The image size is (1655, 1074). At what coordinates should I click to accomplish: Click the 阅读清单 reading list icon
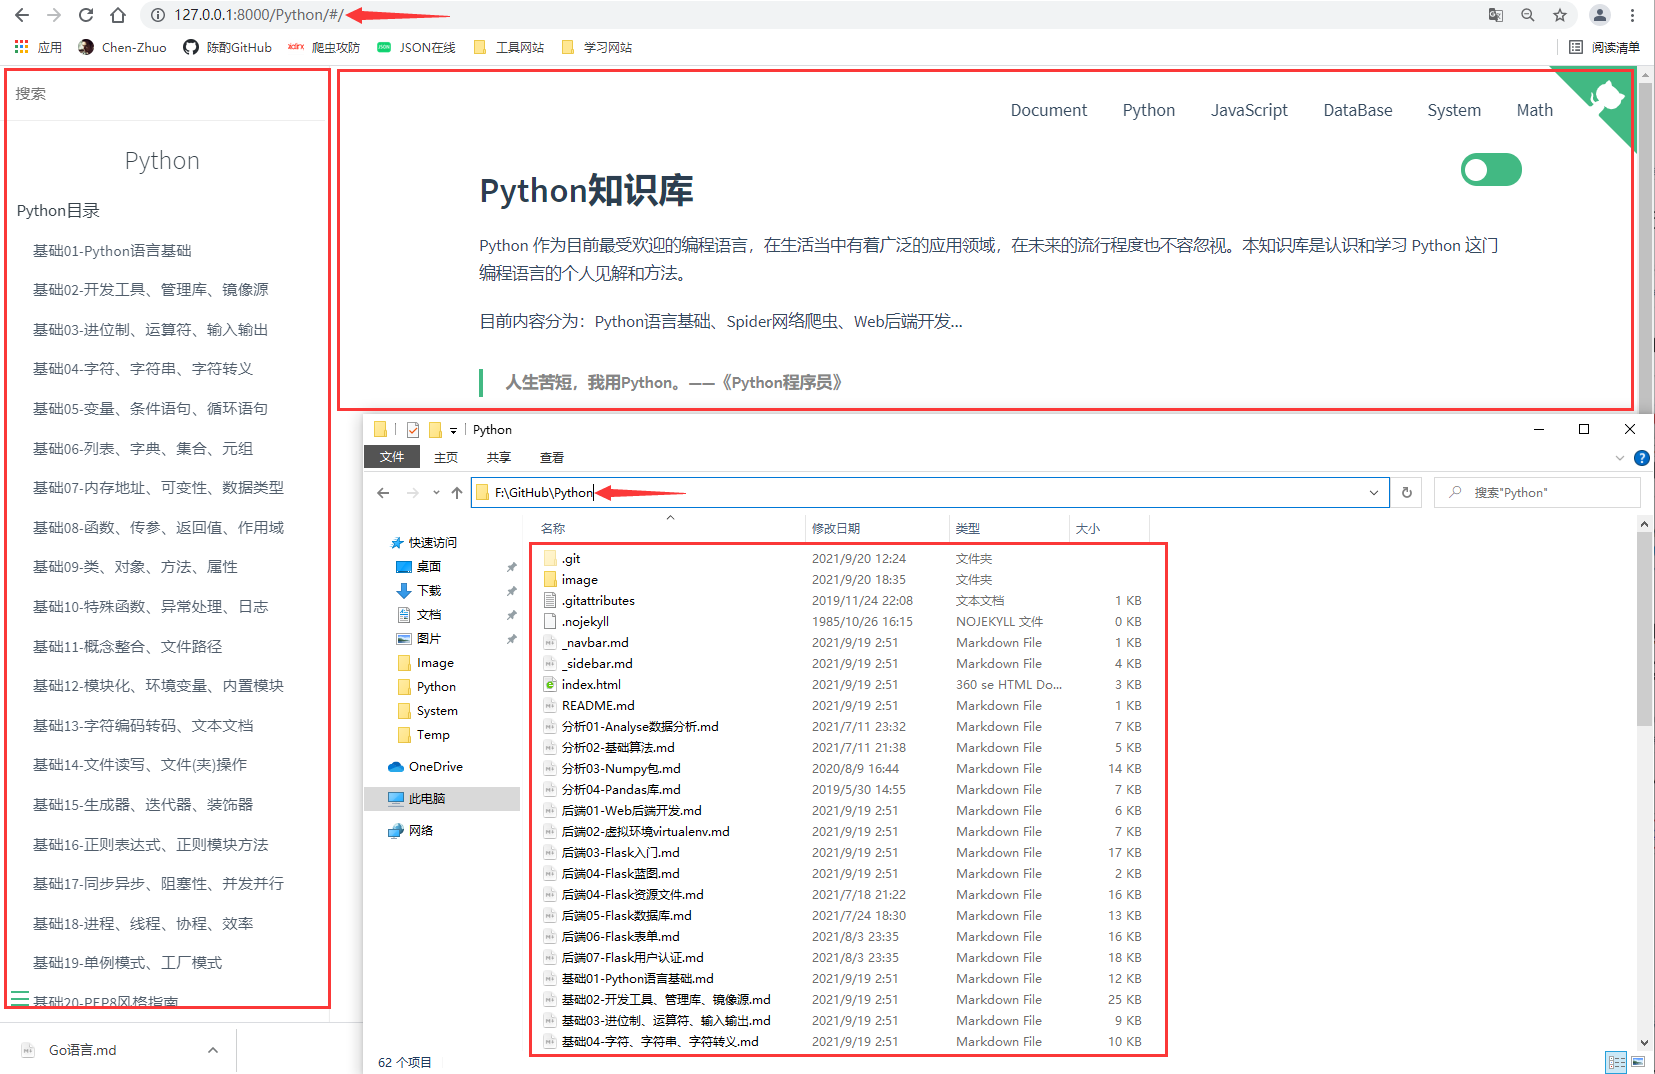(1576, 47)
